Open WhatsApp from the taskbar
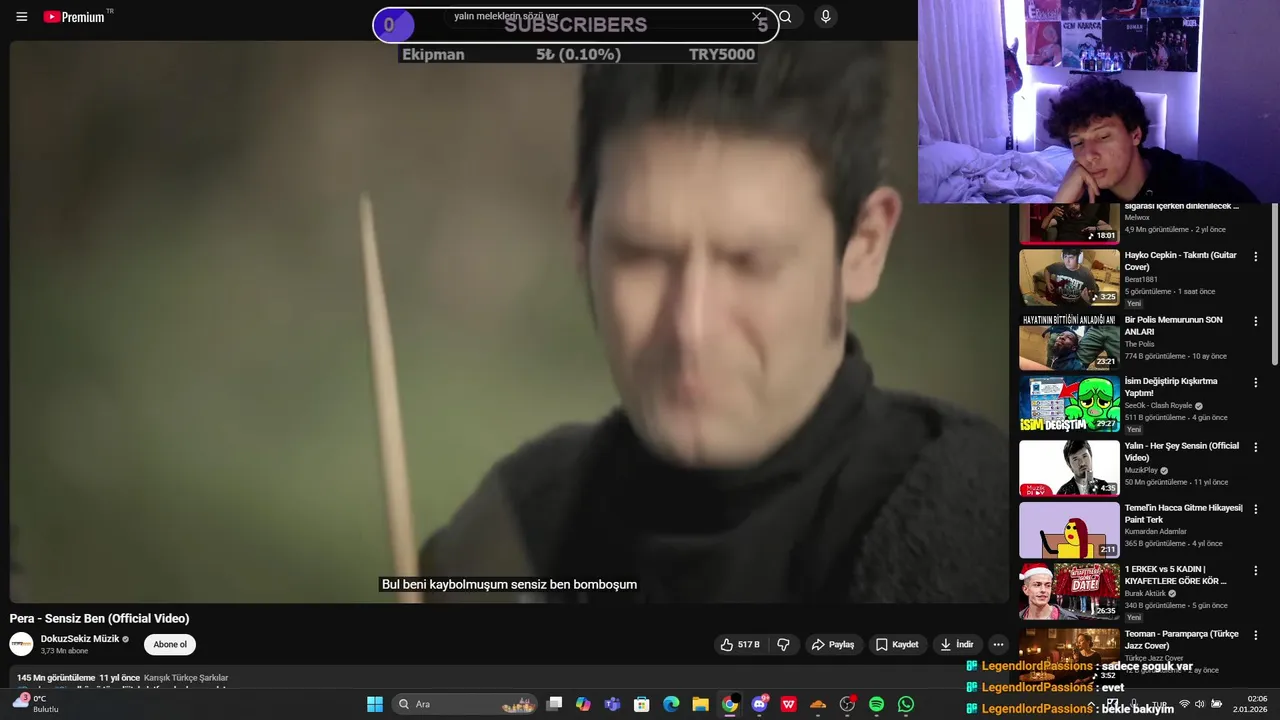Viewport: 1280px width, 720px height. click(906, 704)
